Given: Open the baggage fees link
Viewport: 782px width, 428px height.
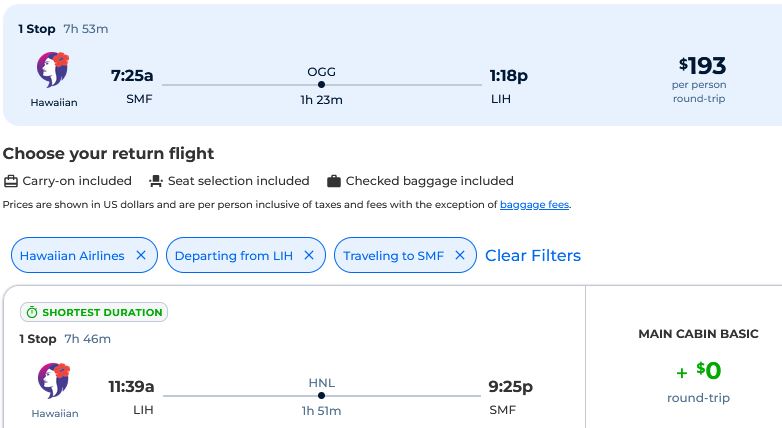Looking at the screenshot, I should click(534, 205).
